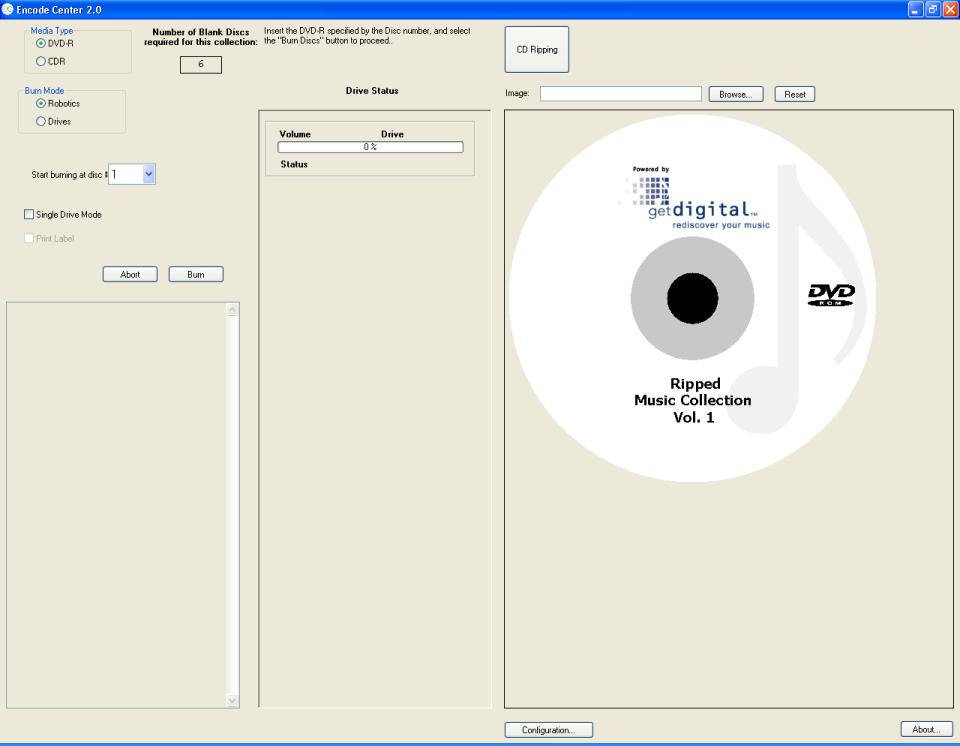This screenshot has width=960, height=746.
Task: Open the Configuration dialog
Action: (548, 729)
